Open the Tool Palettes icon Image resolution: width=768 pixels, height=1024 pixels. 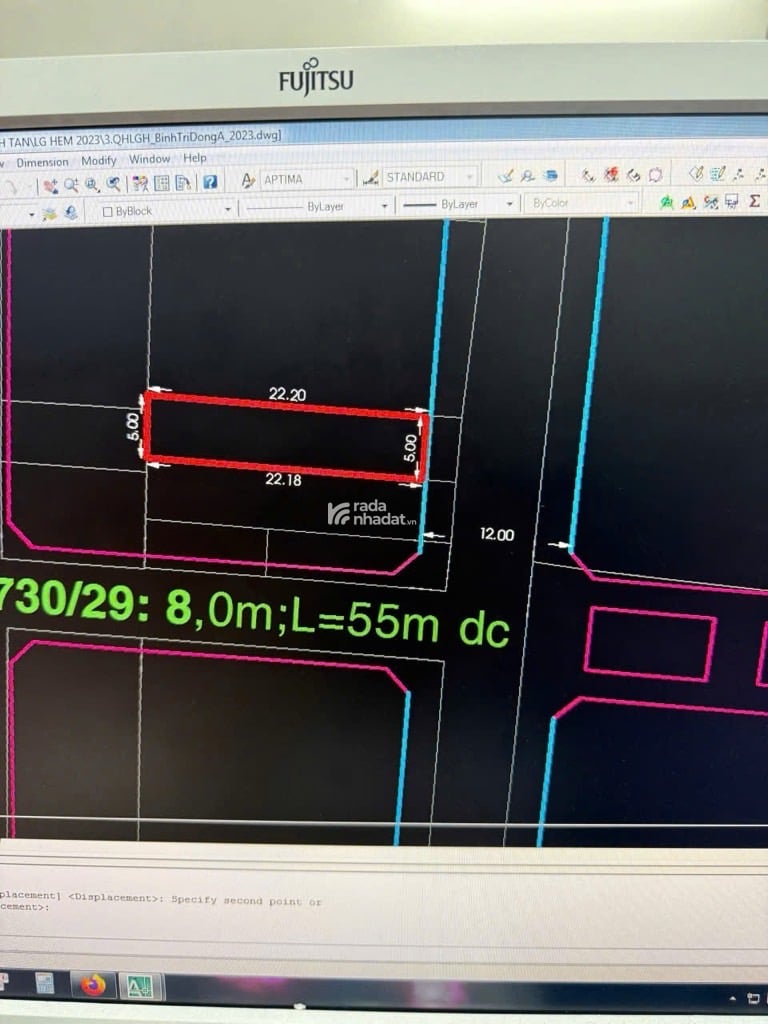coord(184,182)
